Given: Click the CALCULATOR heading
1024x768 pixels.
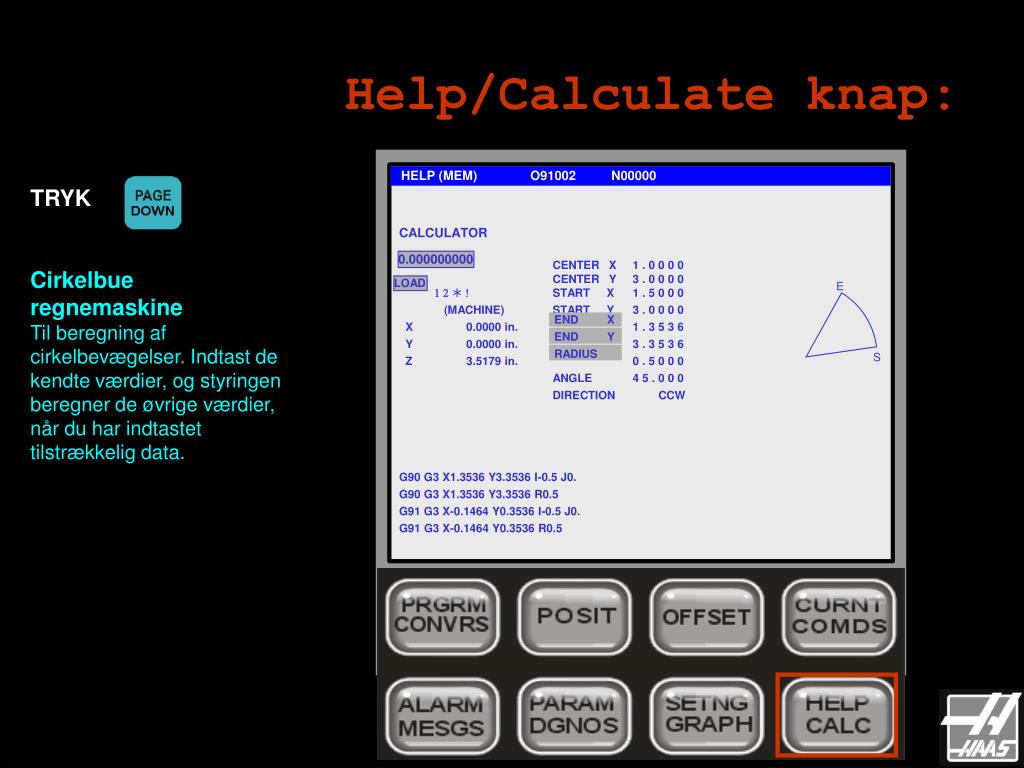Looking at the screenshot, I should click(x=443, y=232).
